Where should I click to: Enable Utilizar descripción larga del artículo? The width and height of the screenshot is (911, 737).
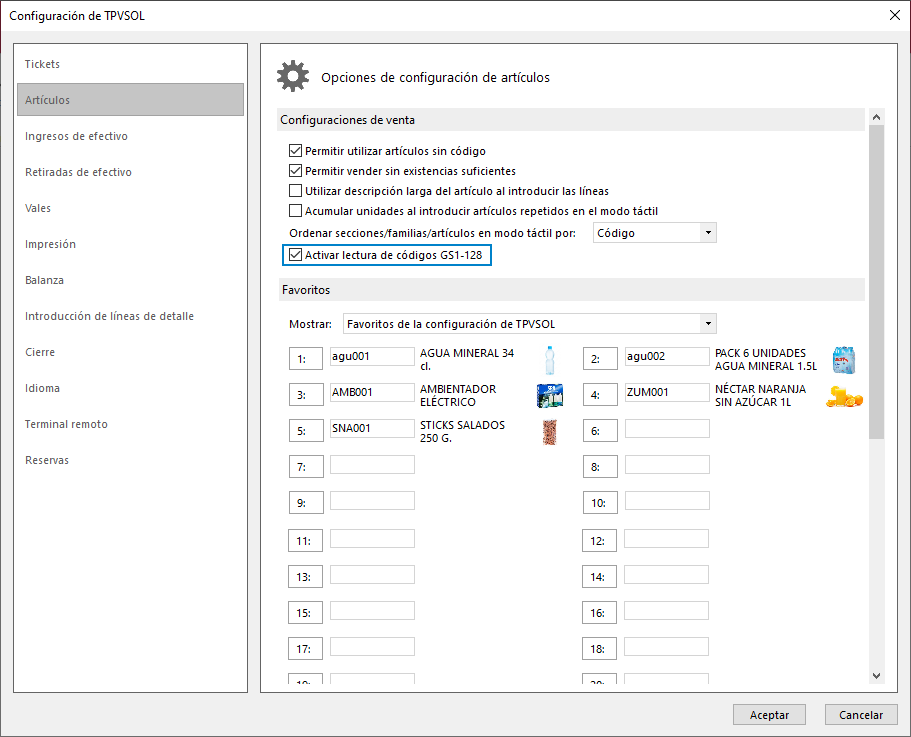295,190
